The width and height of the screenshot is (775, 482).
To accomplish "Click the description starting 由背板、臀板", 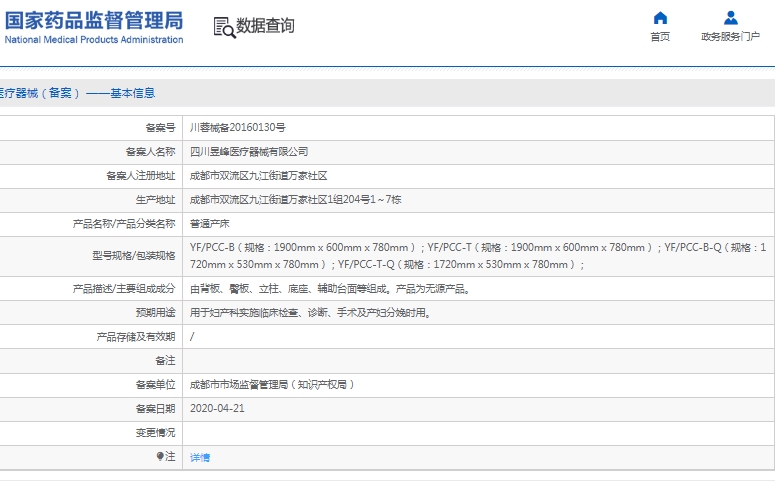I will point(330,289).
